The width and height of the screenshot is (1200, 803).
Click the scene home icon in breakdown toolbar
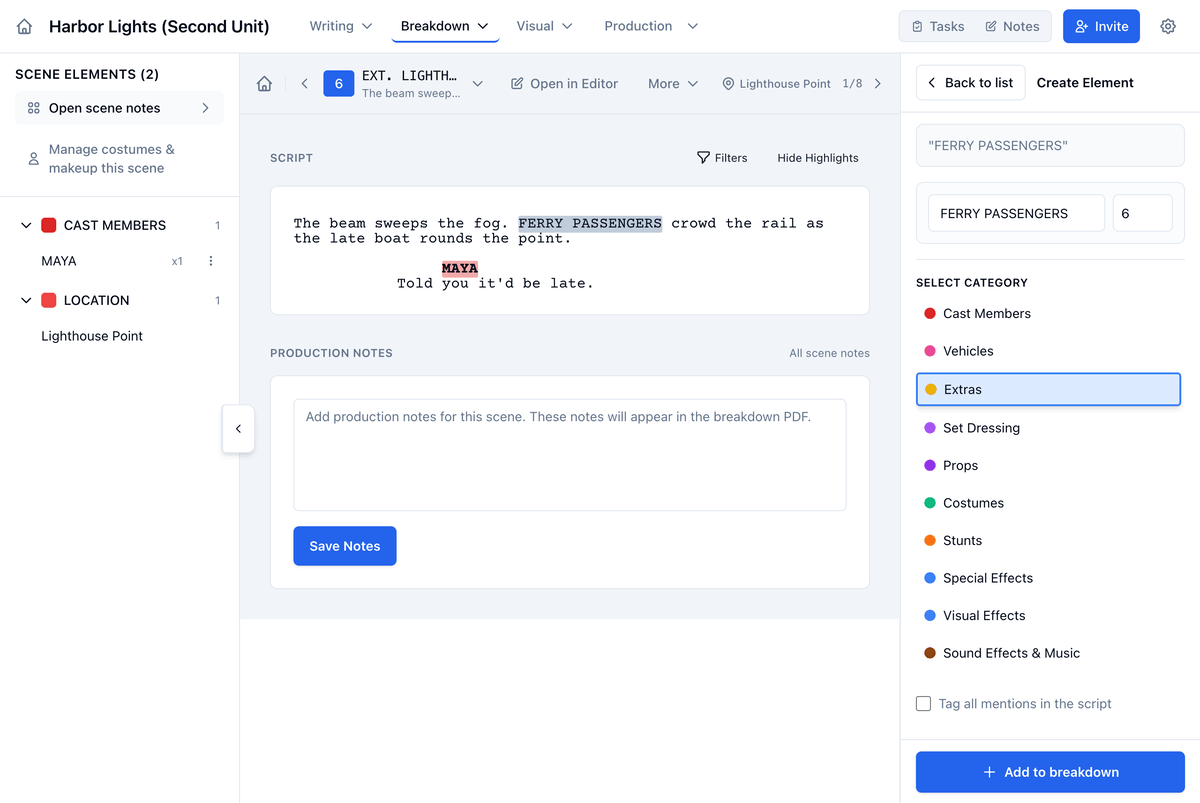click(265, 84)
